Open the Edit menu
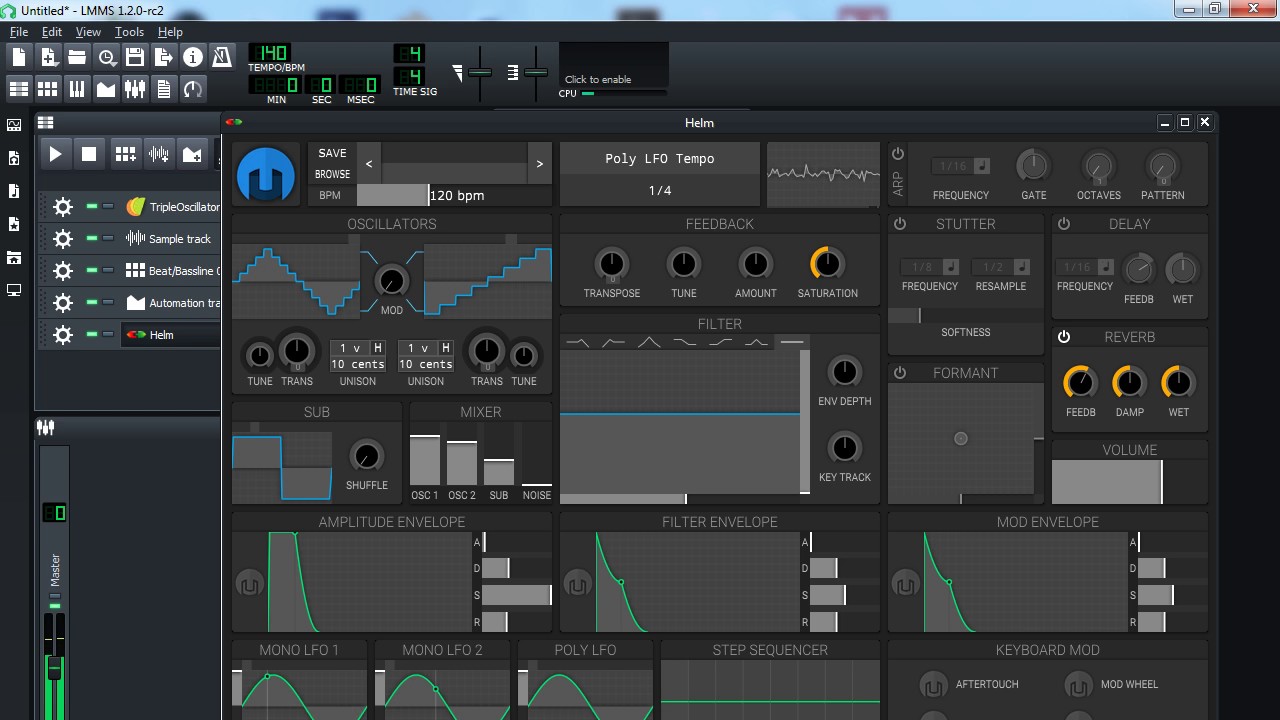 52,32
